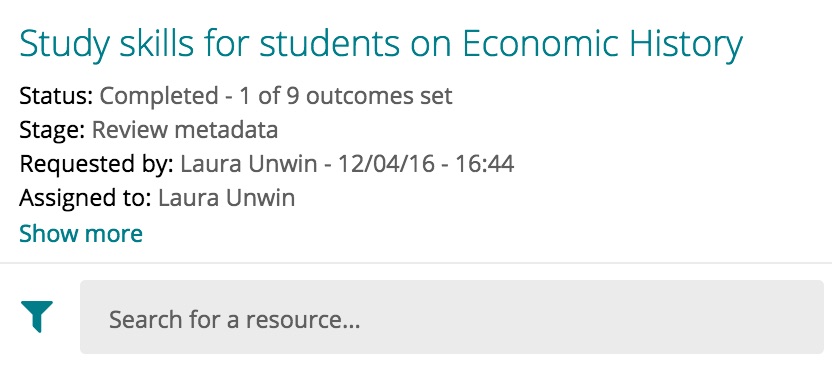Select the Completed status text
Viewport: 832px width, 368px height.
pyautogui.click(x=159, y=96)
